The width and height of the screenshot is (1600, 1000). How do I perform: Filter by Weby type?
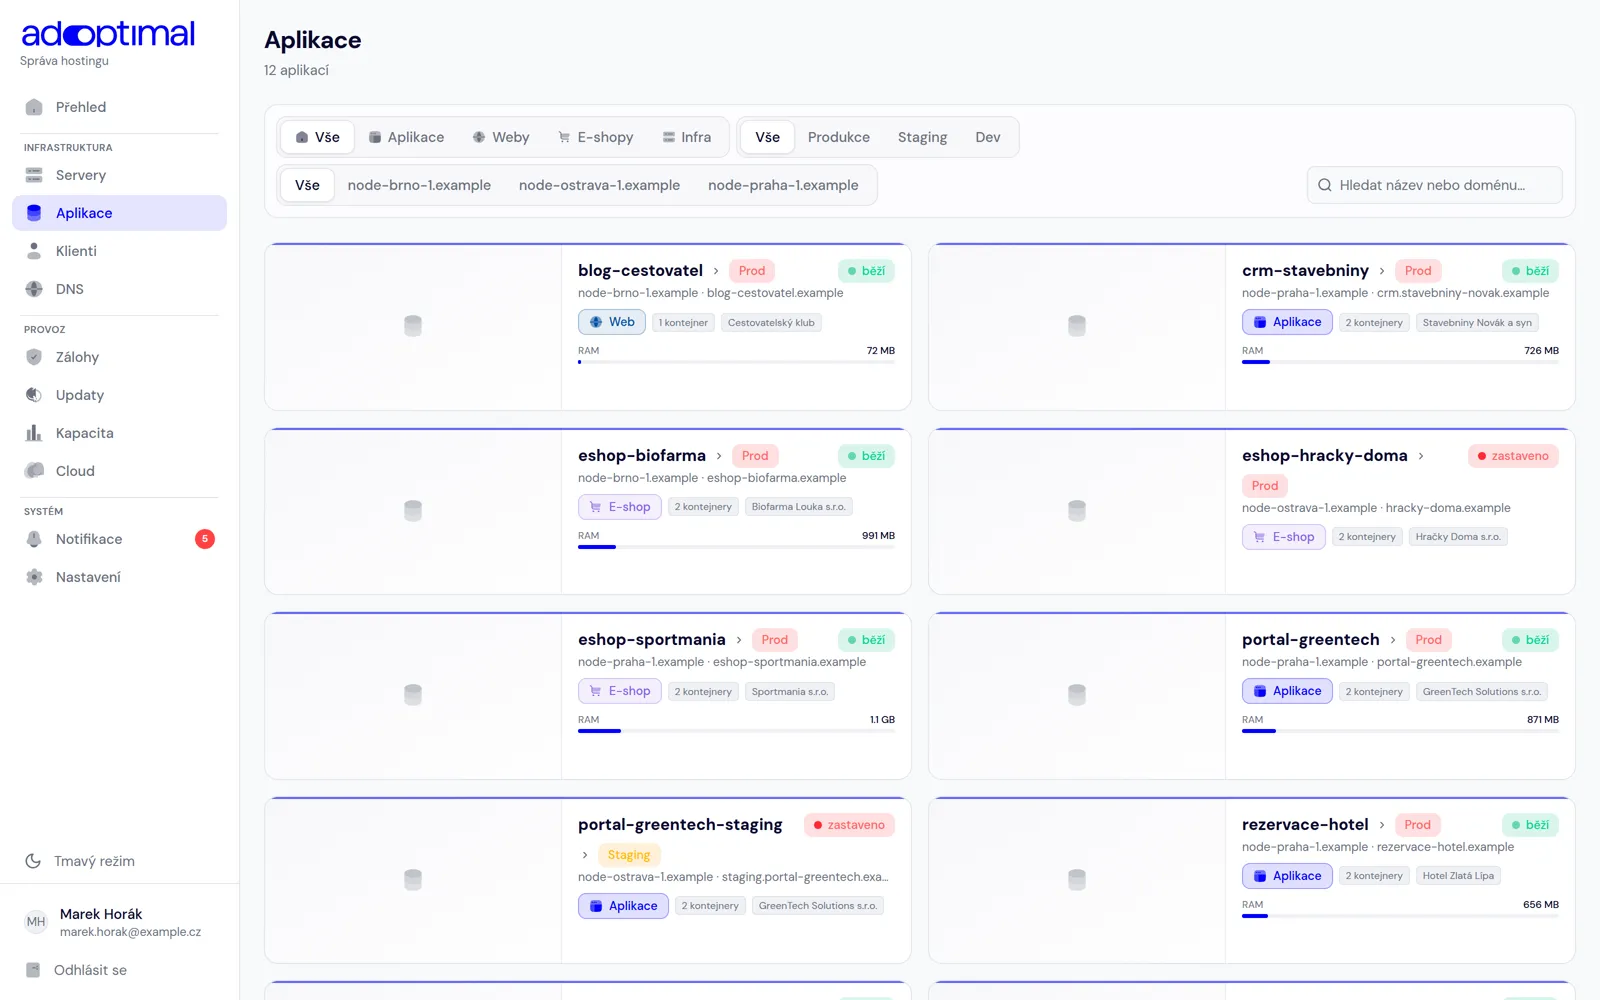coord(501,137)
